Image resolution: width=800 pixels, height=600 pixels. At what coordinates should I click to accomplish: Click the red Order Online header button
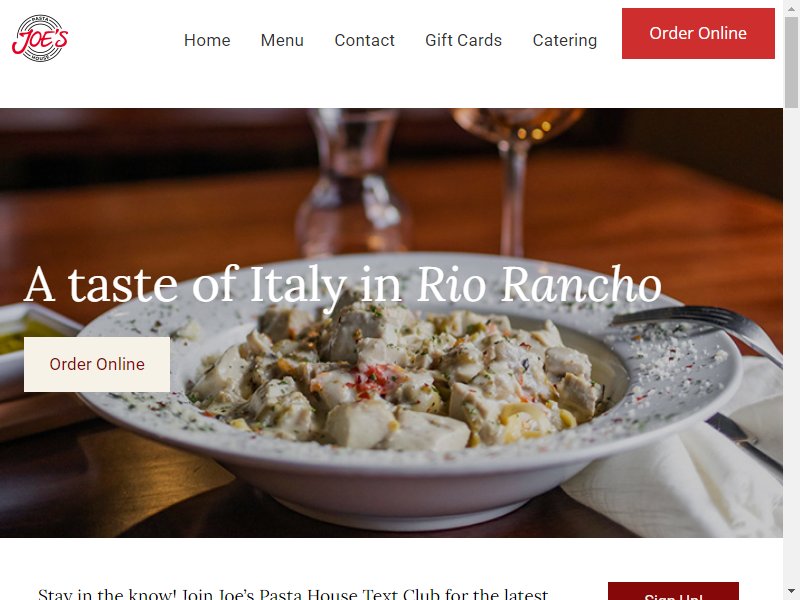698,33
